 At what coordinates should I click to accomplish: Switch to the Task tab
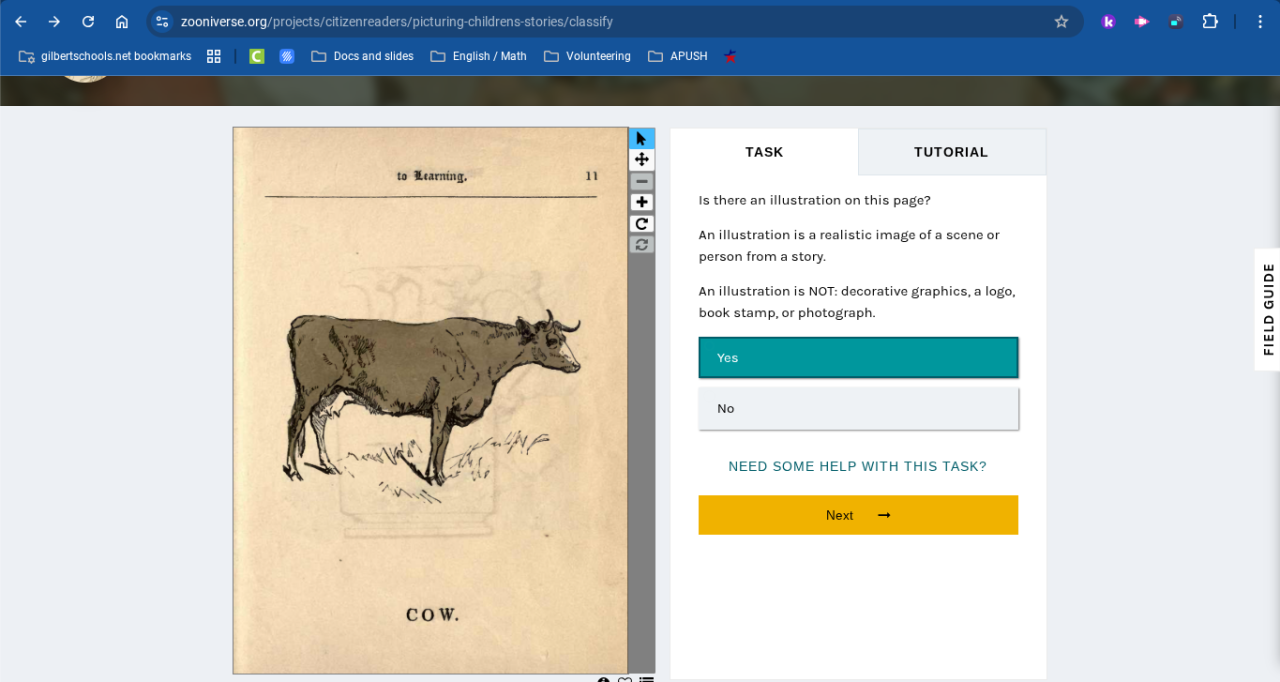coord(764,152)
